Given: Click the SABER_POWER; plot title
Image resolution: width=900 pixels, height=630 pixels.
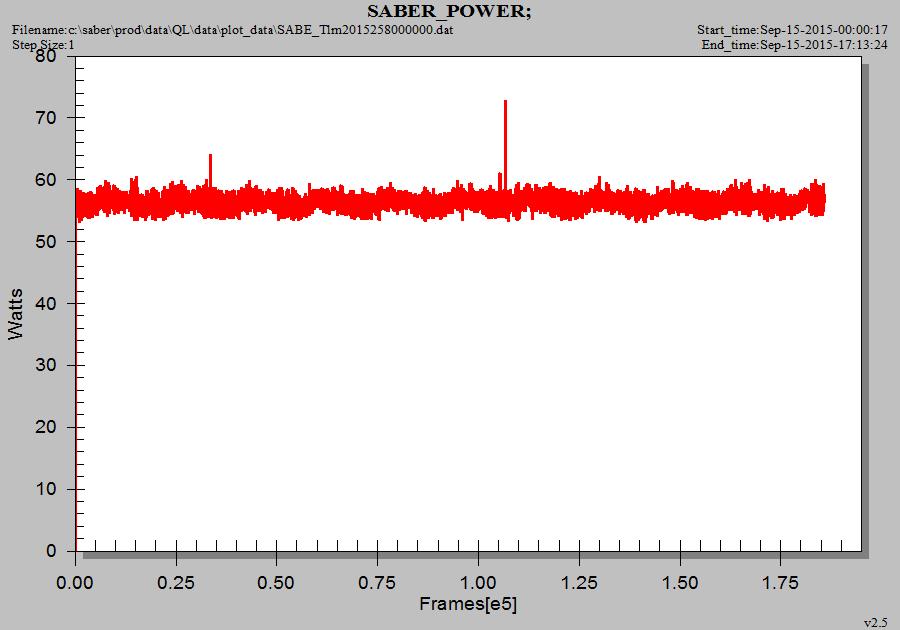Looking at the screenshot, I should (x=449, y=11).
